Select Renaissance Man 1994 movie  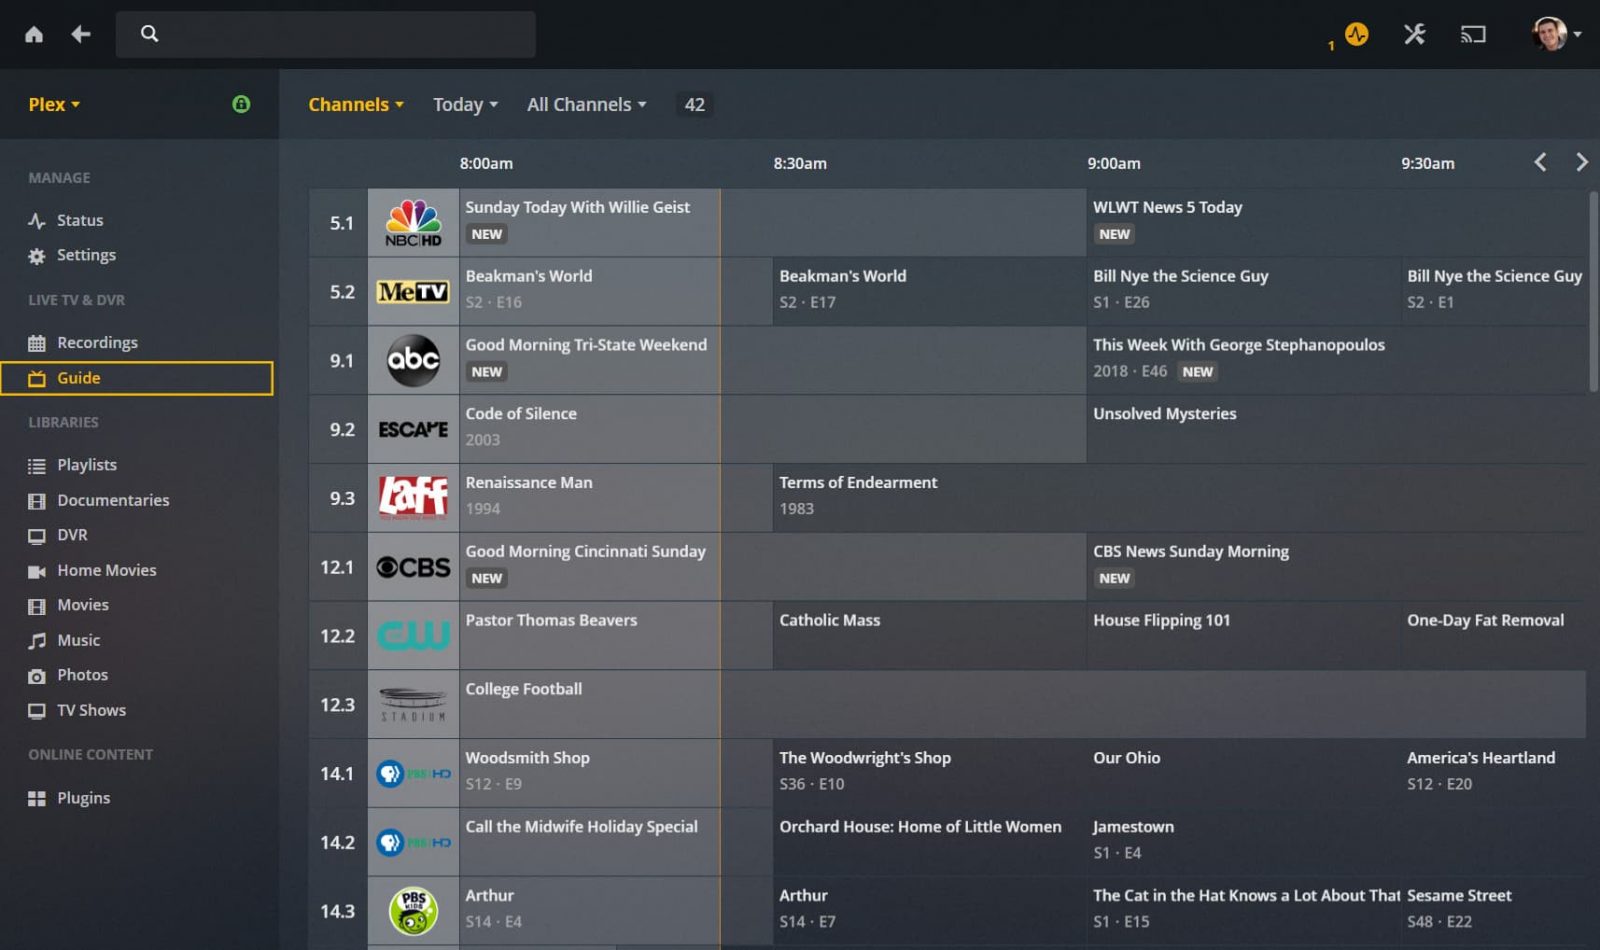615,498
